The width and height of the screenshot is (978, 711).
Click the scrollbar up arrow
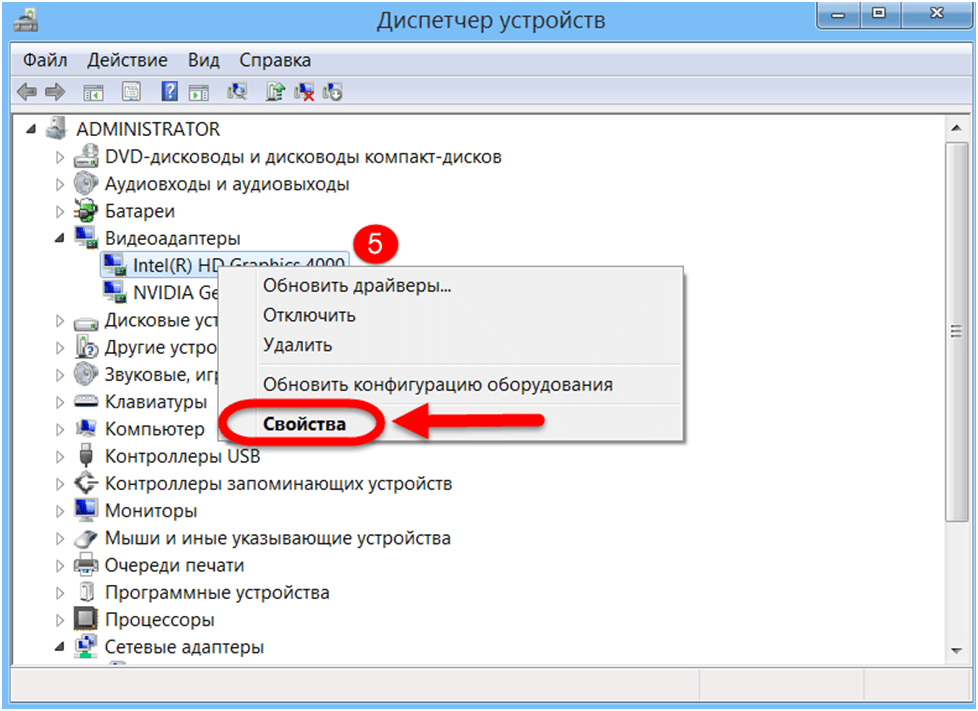(956, 128)
